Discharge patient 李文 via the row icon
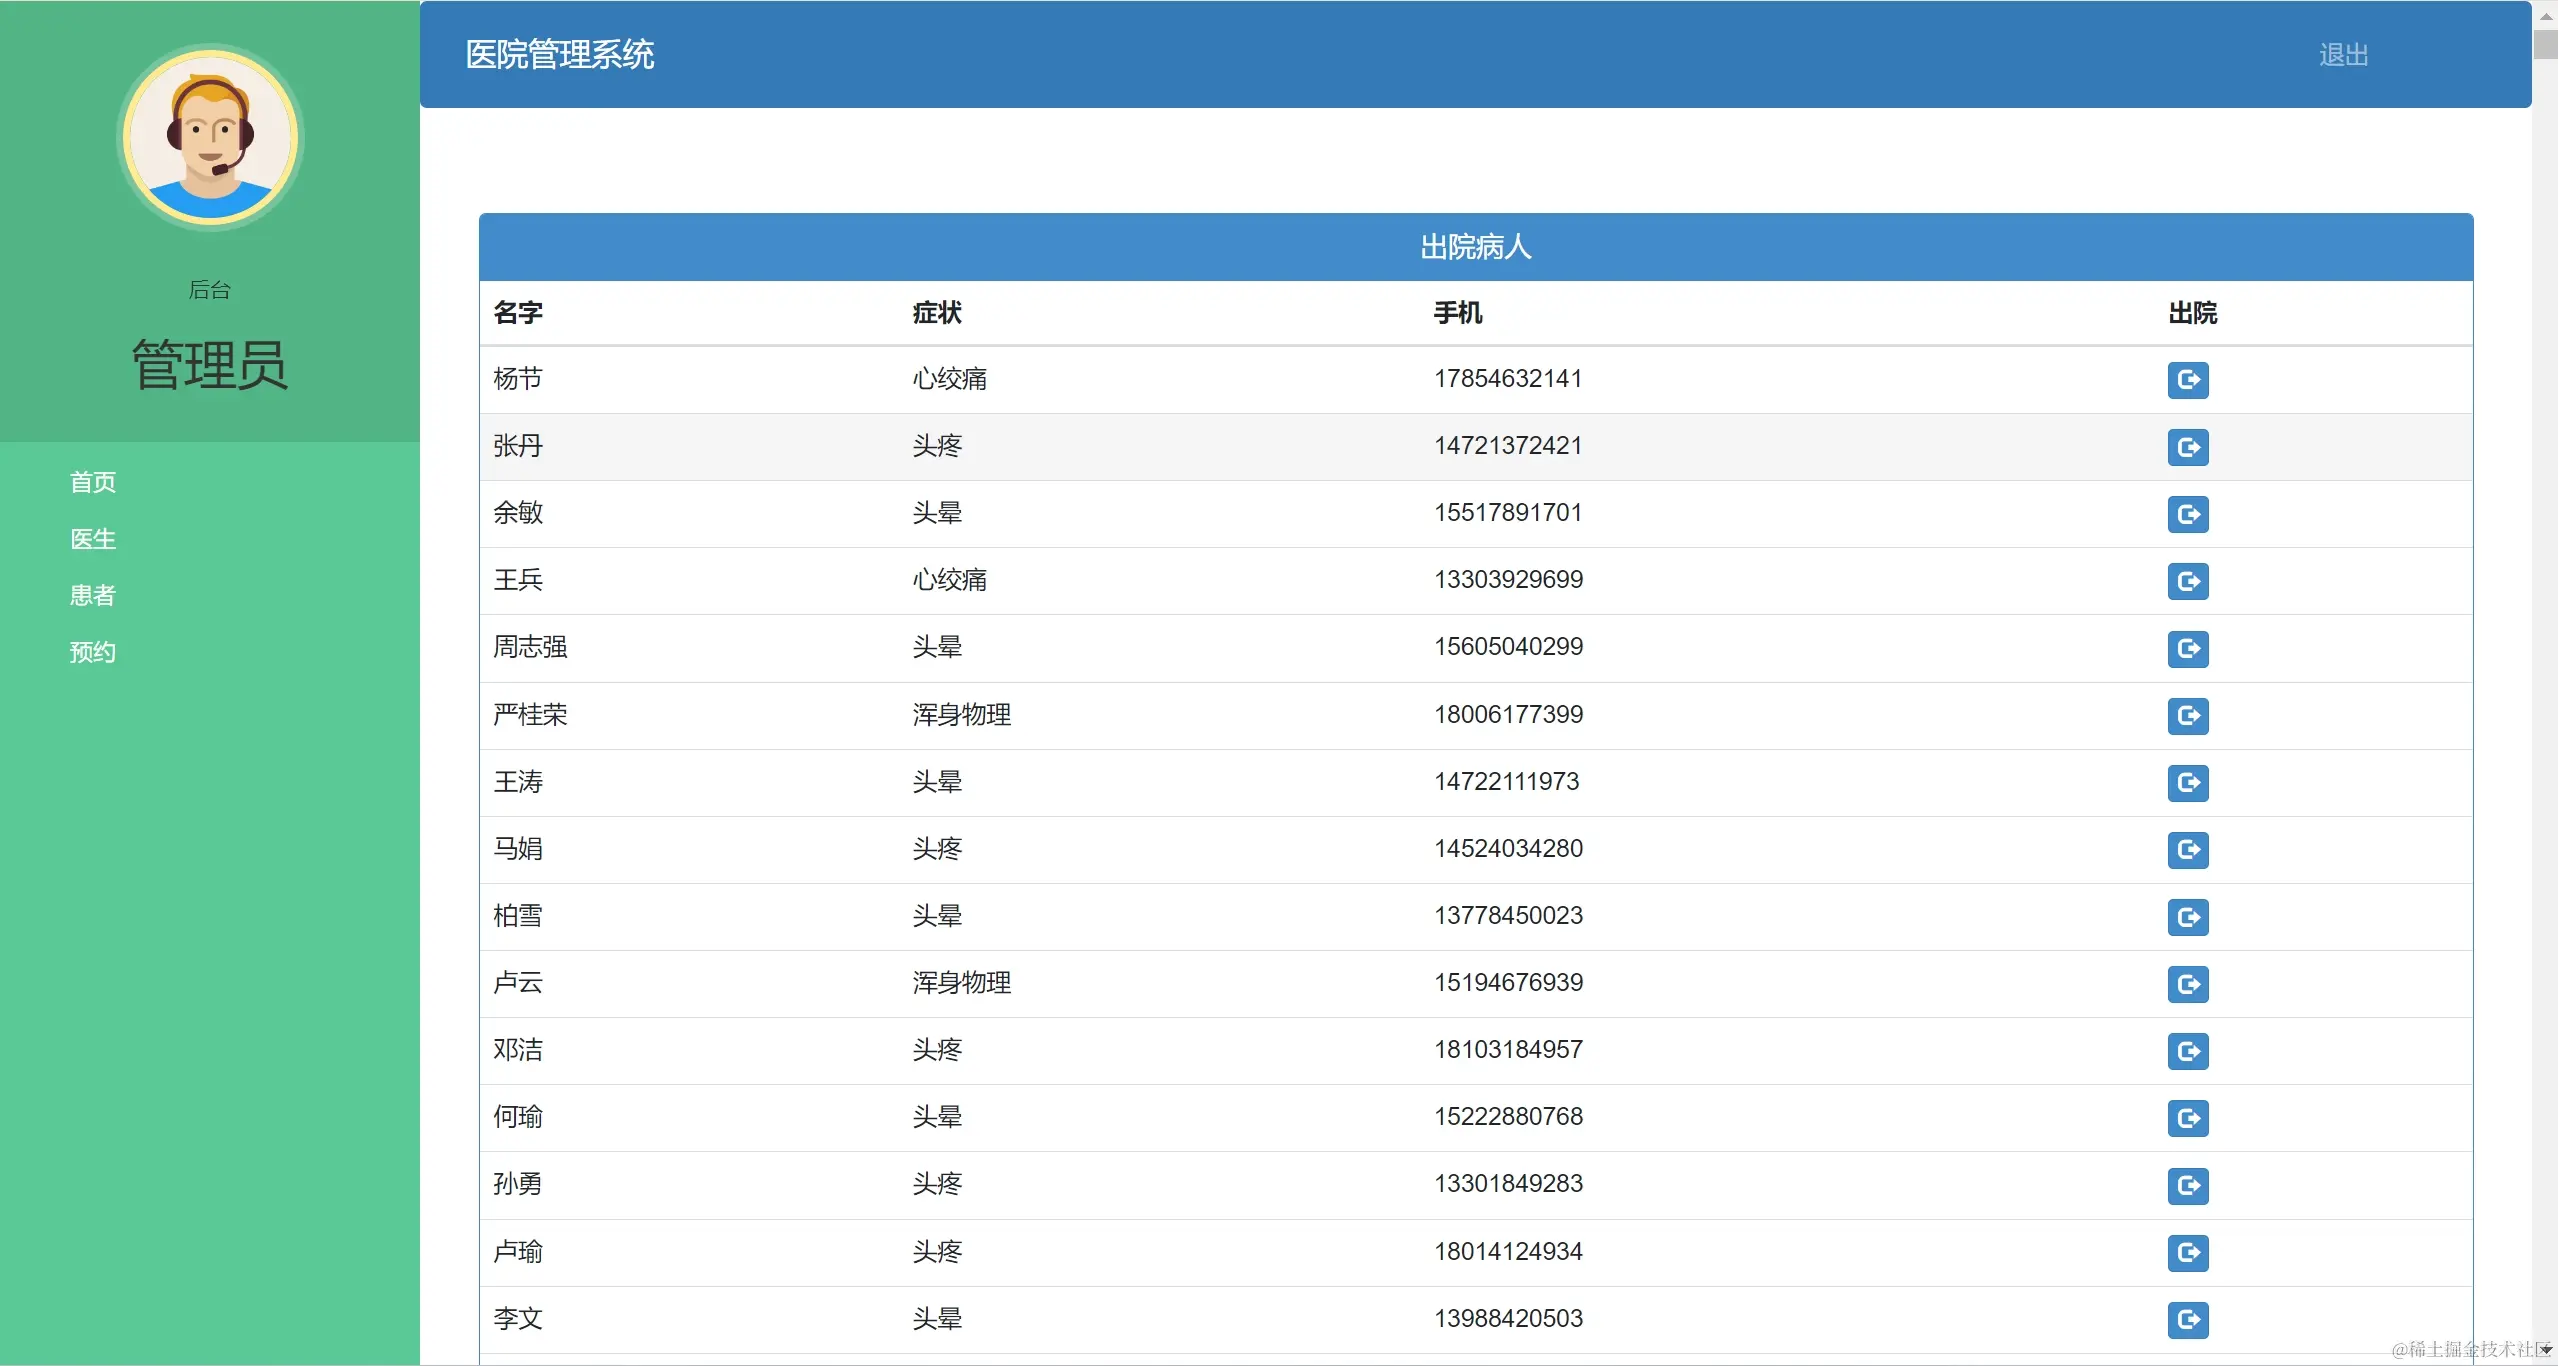This screenshot has height=1366, width=2558. point(2187,1320)
